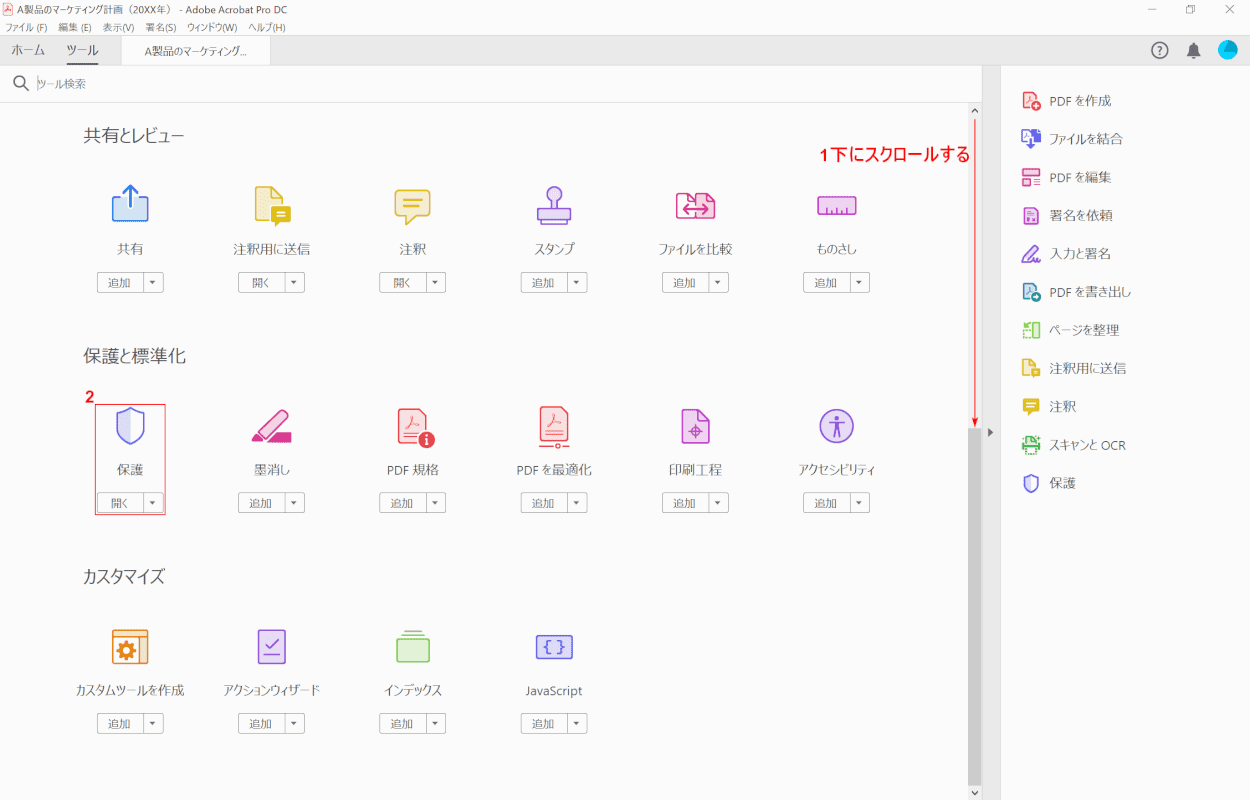
Task: Click PDF を作成 in the right pane
Action: coord(1066,101)
